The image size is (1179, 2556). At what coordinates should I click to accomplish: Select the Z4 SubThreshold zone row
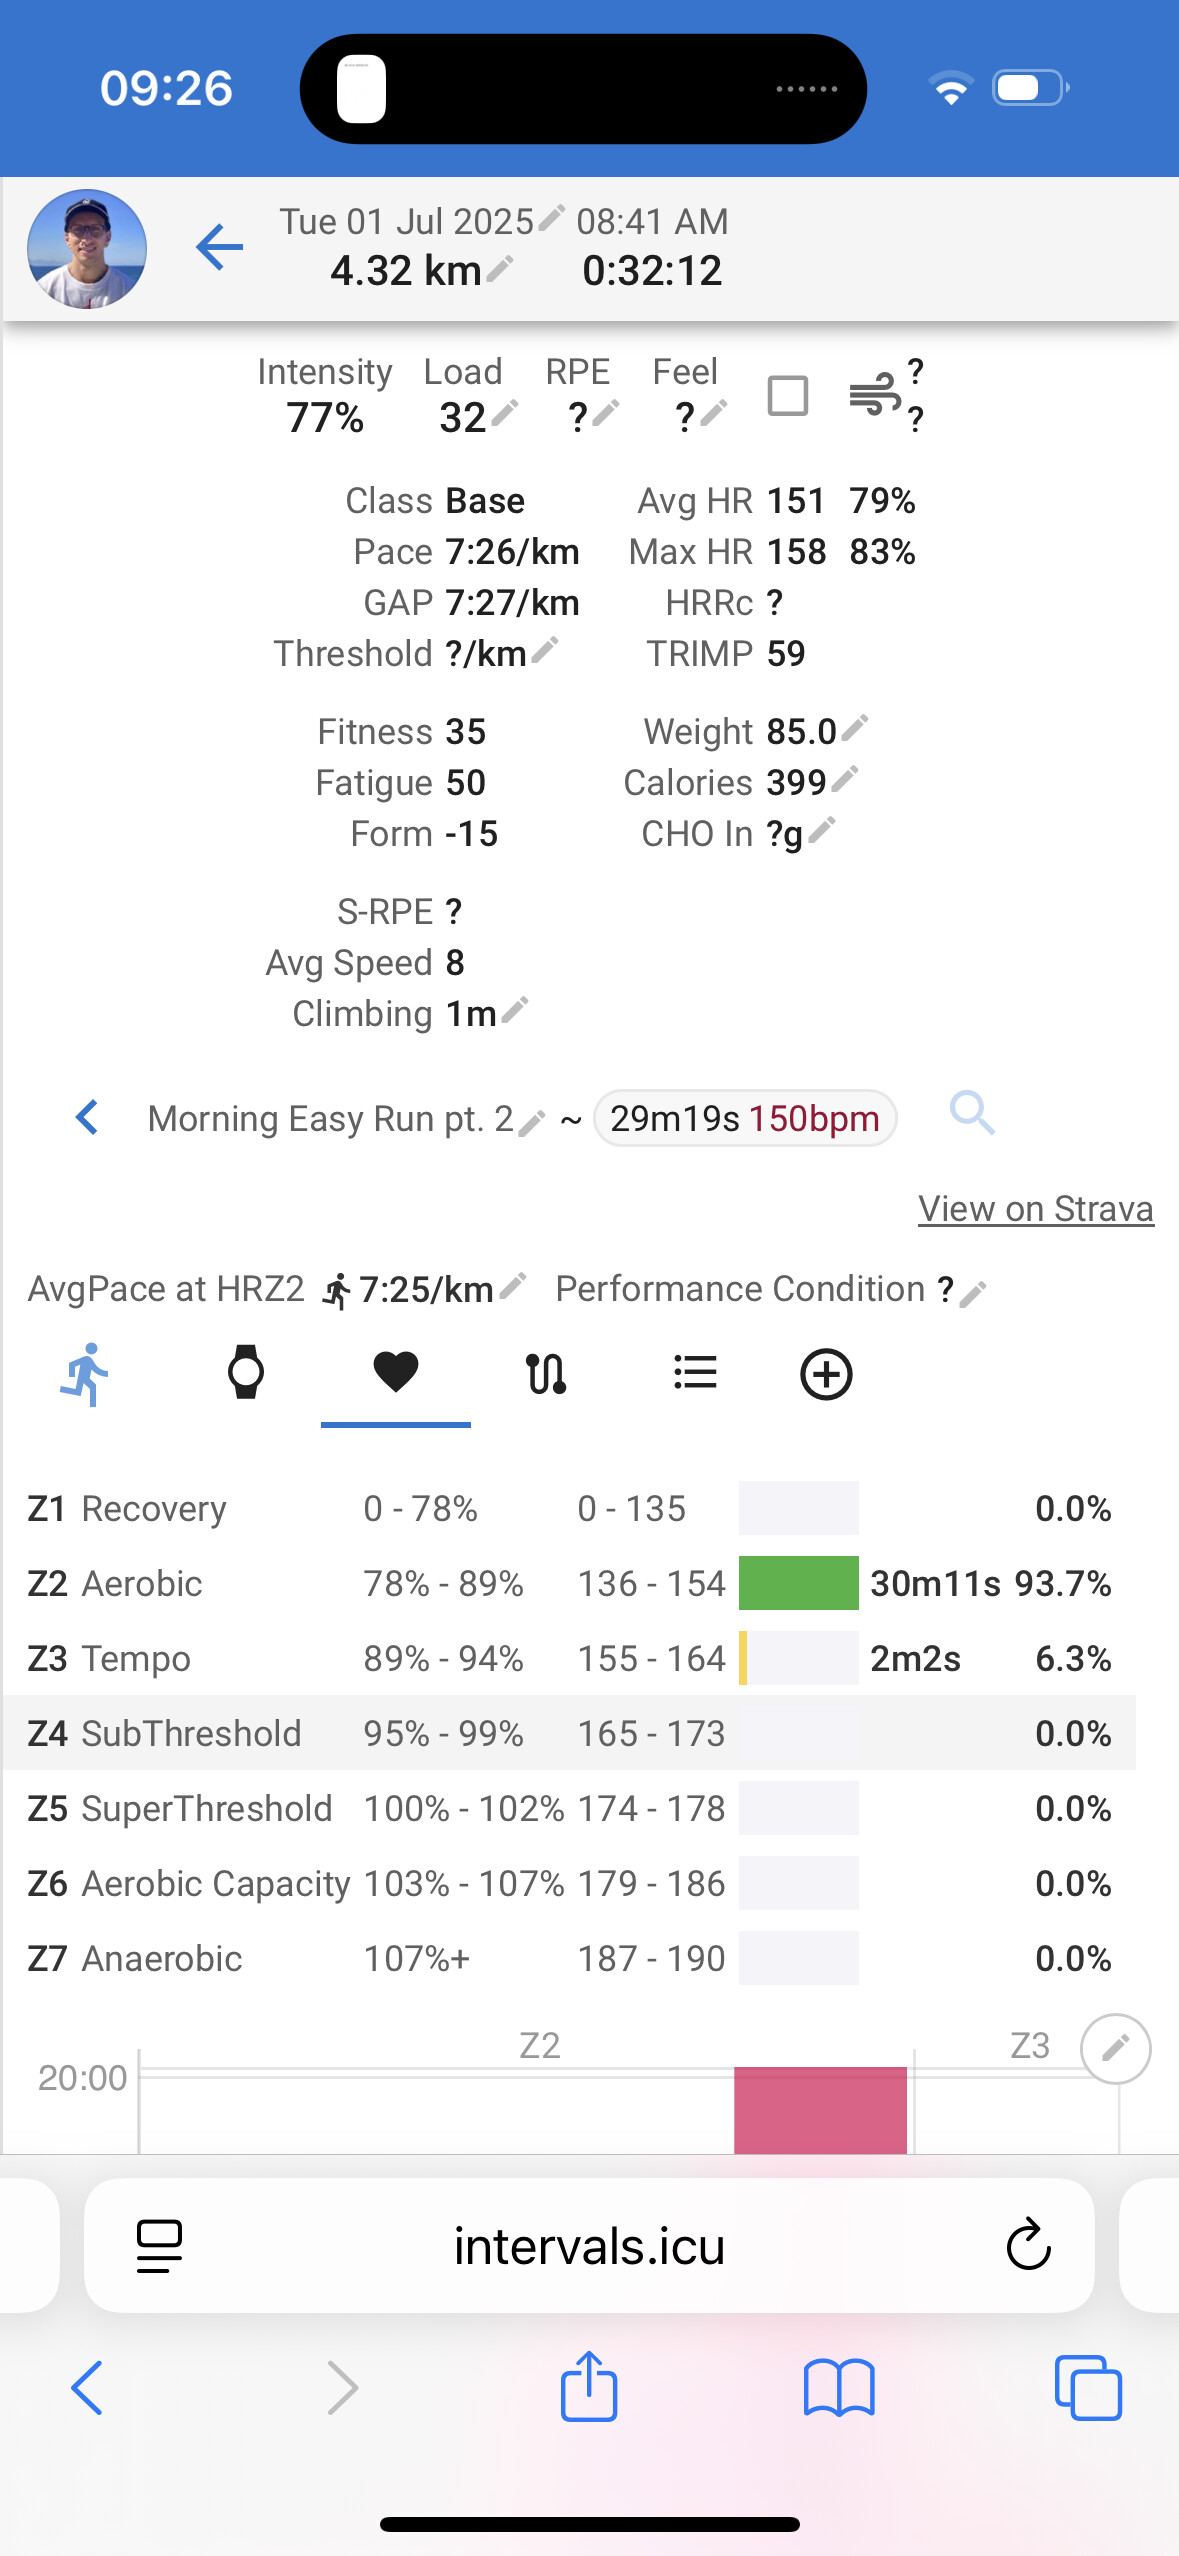coord(568,1733)
